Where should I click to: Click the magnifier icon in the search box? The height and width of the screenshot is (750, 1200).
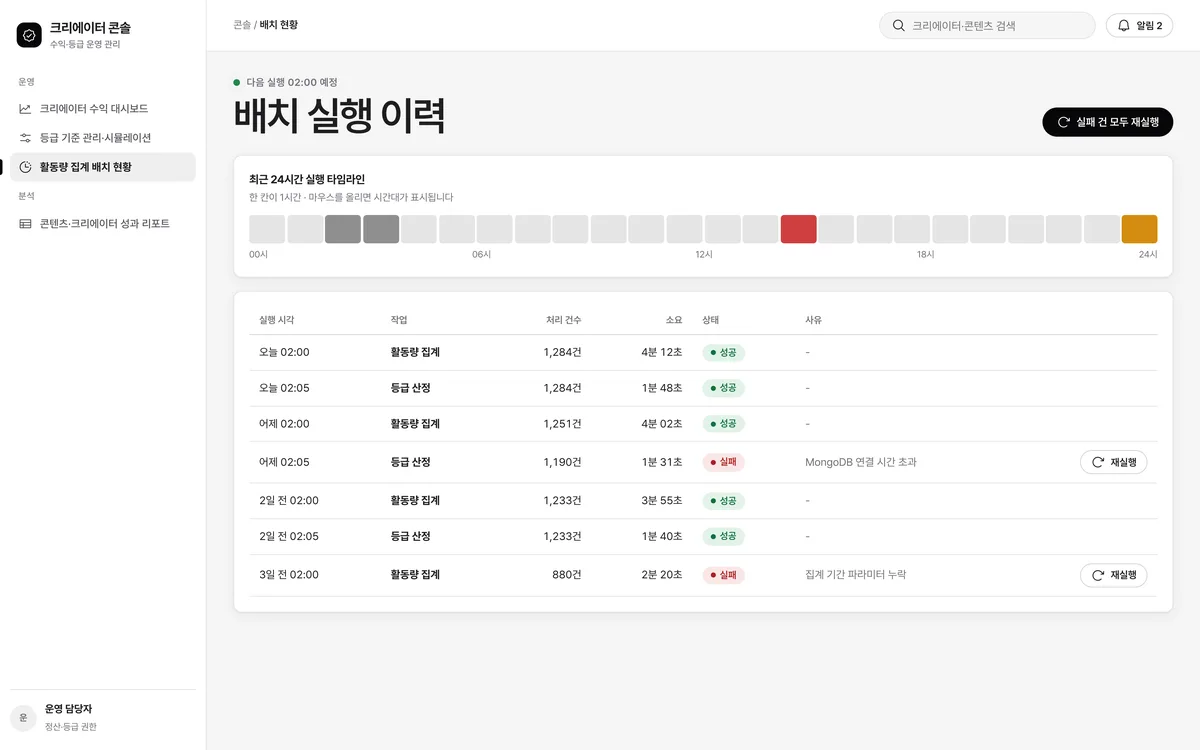(898, 26)
